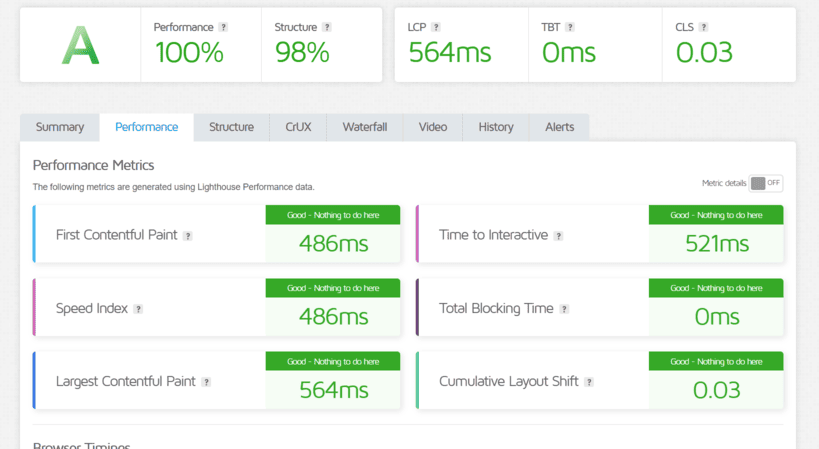Image resolution: width=819 pixels, height=449 pixels.
Task: Click the 100% Performance score
Action: [x=189, y=53]
